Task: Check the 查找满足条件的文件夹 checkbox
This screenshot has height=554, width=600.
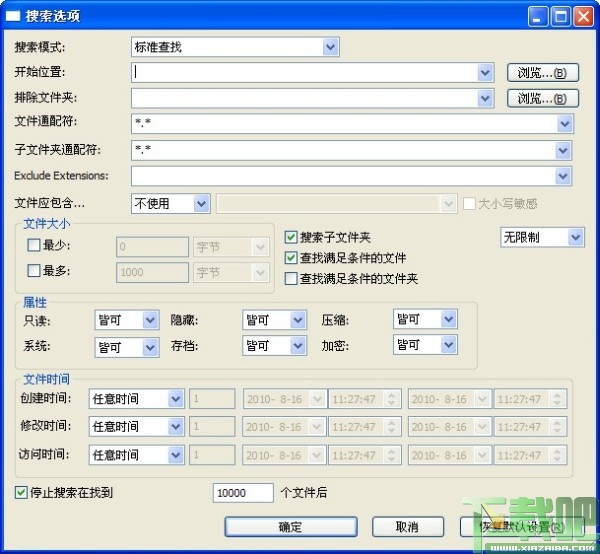Action: (x=291, y=278)
